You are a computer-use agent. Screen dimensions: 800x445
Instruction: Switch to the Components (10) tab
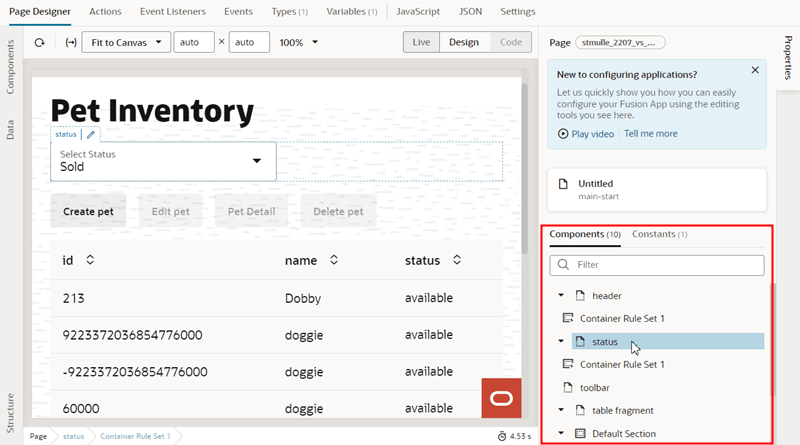tap(585, 234)
